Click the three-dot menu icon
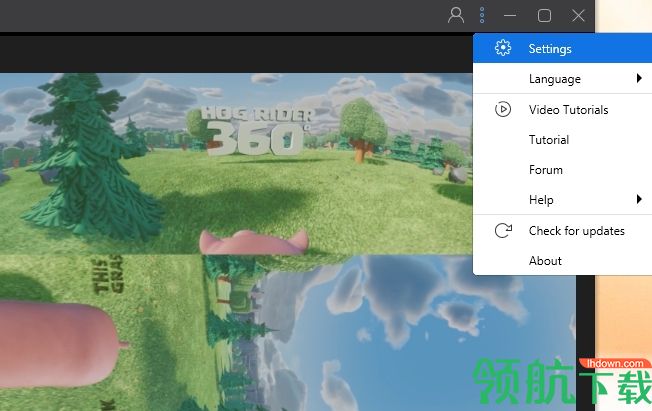Image resolution: width=652 pixels, height=411 pixels. 482,15
